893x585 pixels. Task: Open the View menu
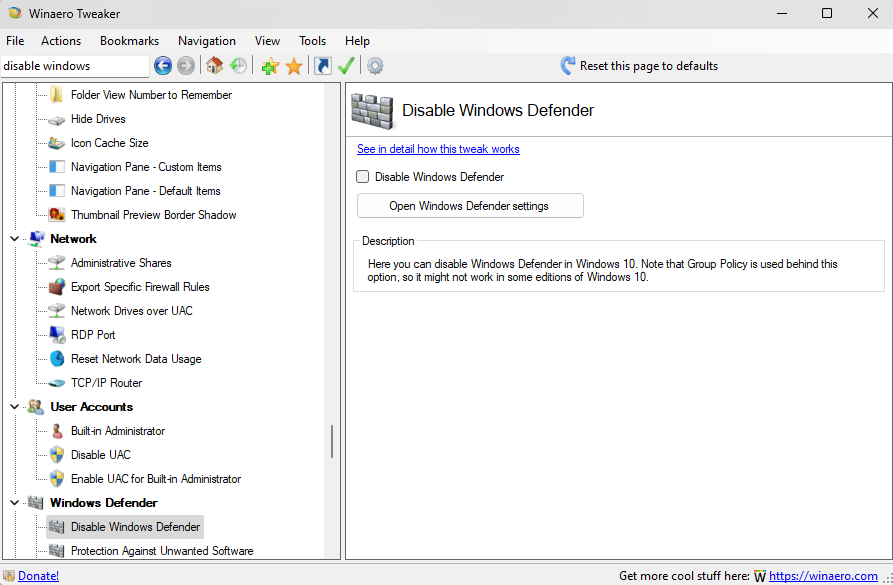(267, 41)
